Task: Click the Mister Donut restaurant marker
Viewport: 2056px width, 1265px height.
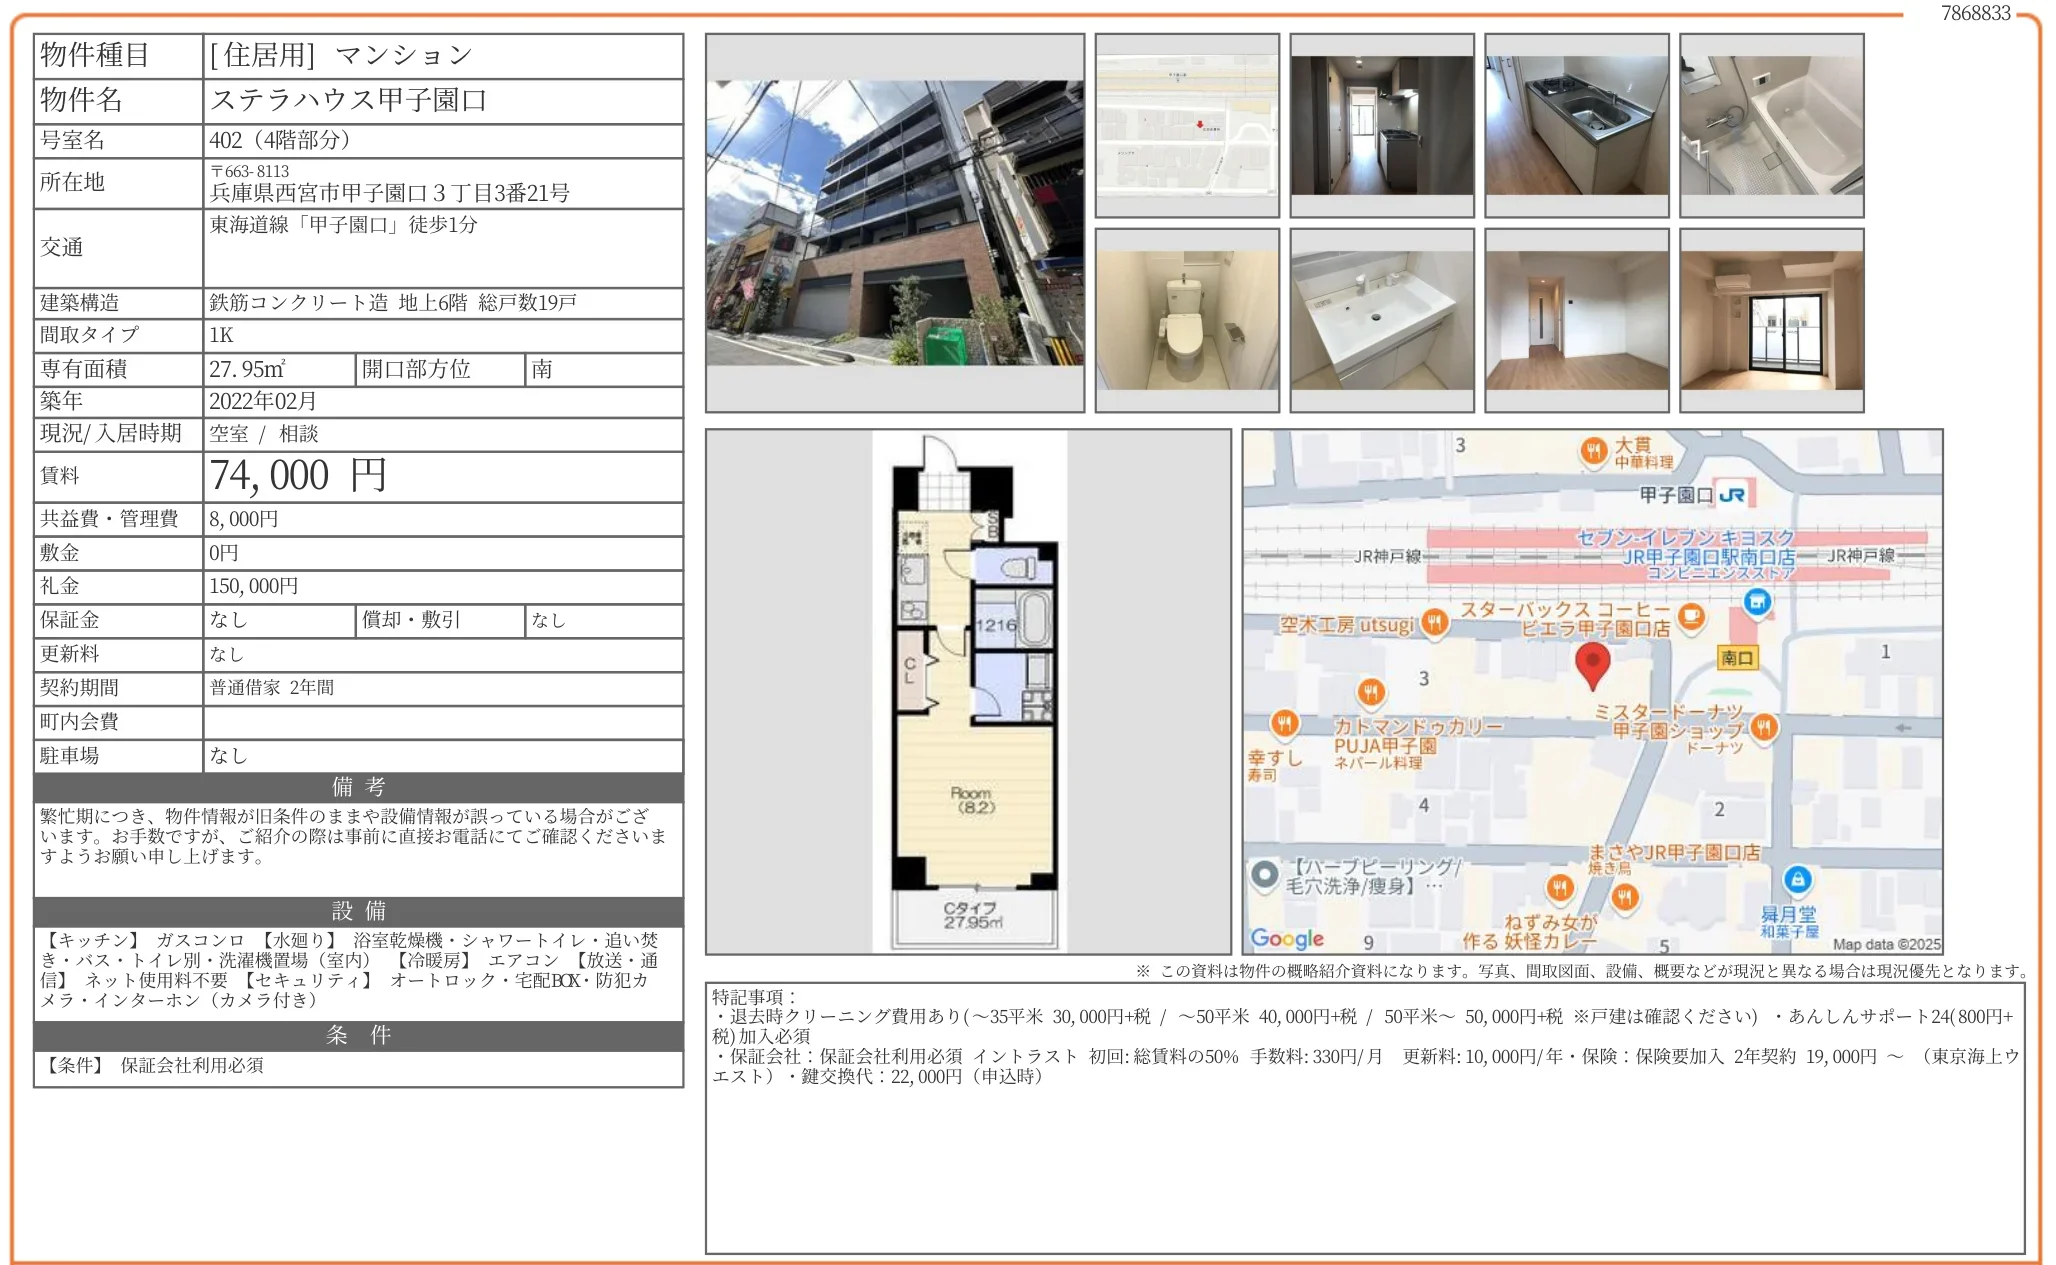Action: 1763,727
